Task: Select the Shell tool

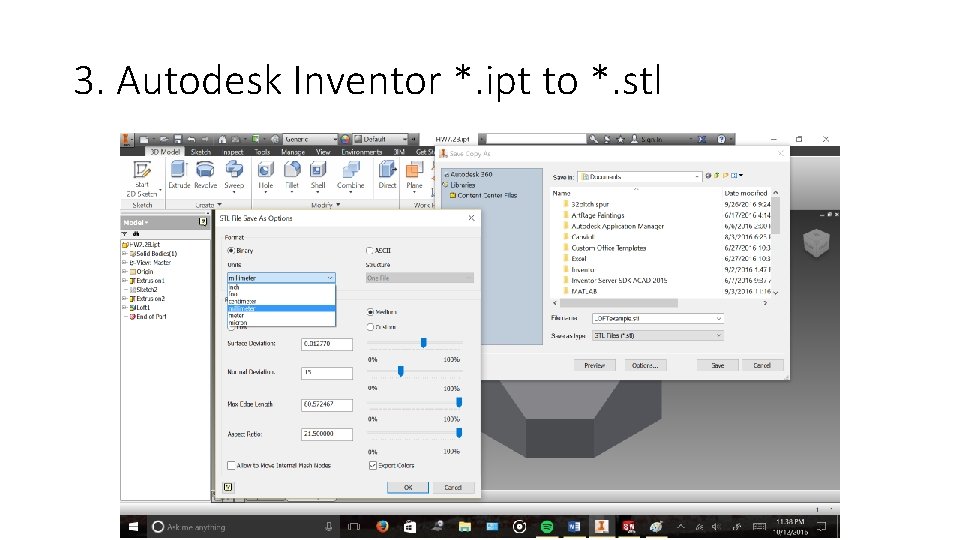Action: click(318, 176)
